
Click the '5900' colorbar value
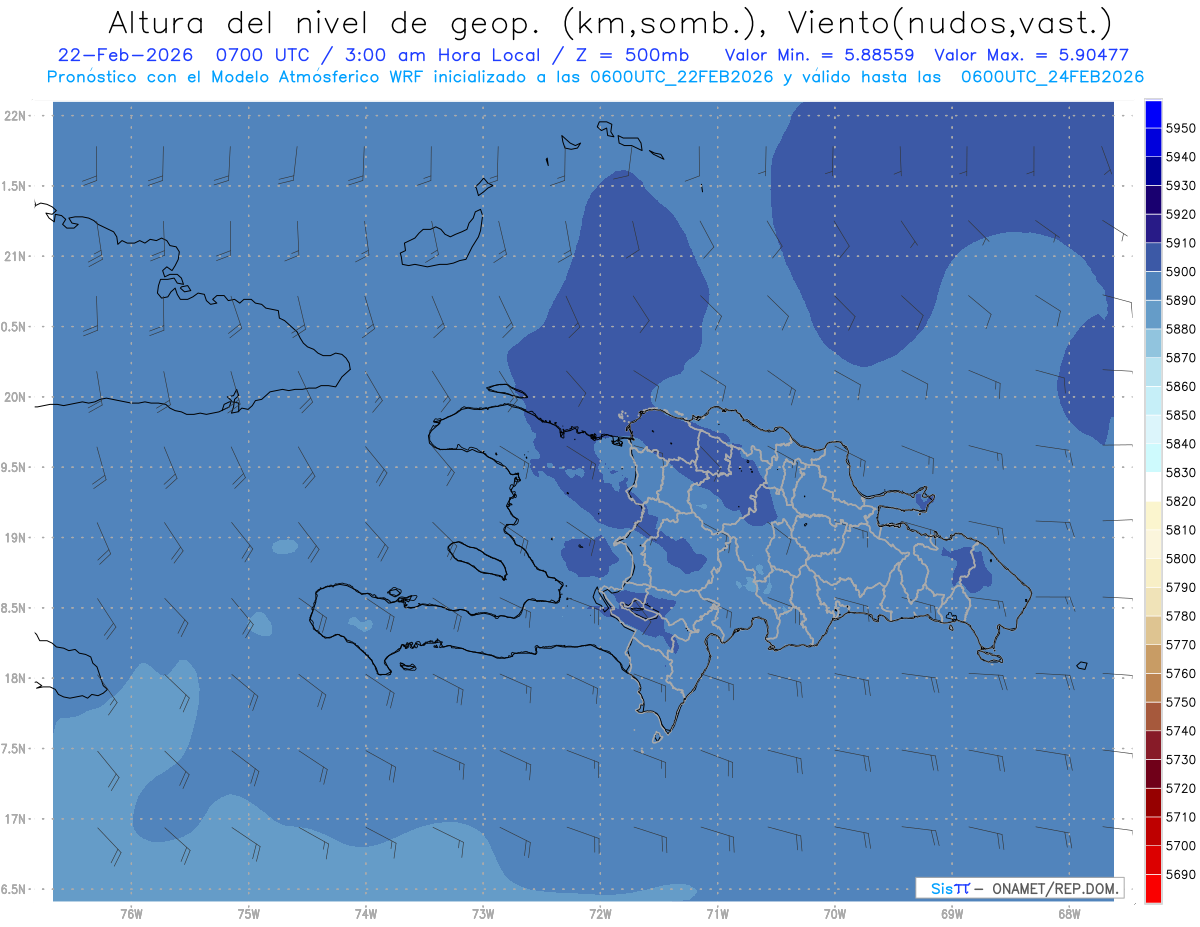(1181, 272)
